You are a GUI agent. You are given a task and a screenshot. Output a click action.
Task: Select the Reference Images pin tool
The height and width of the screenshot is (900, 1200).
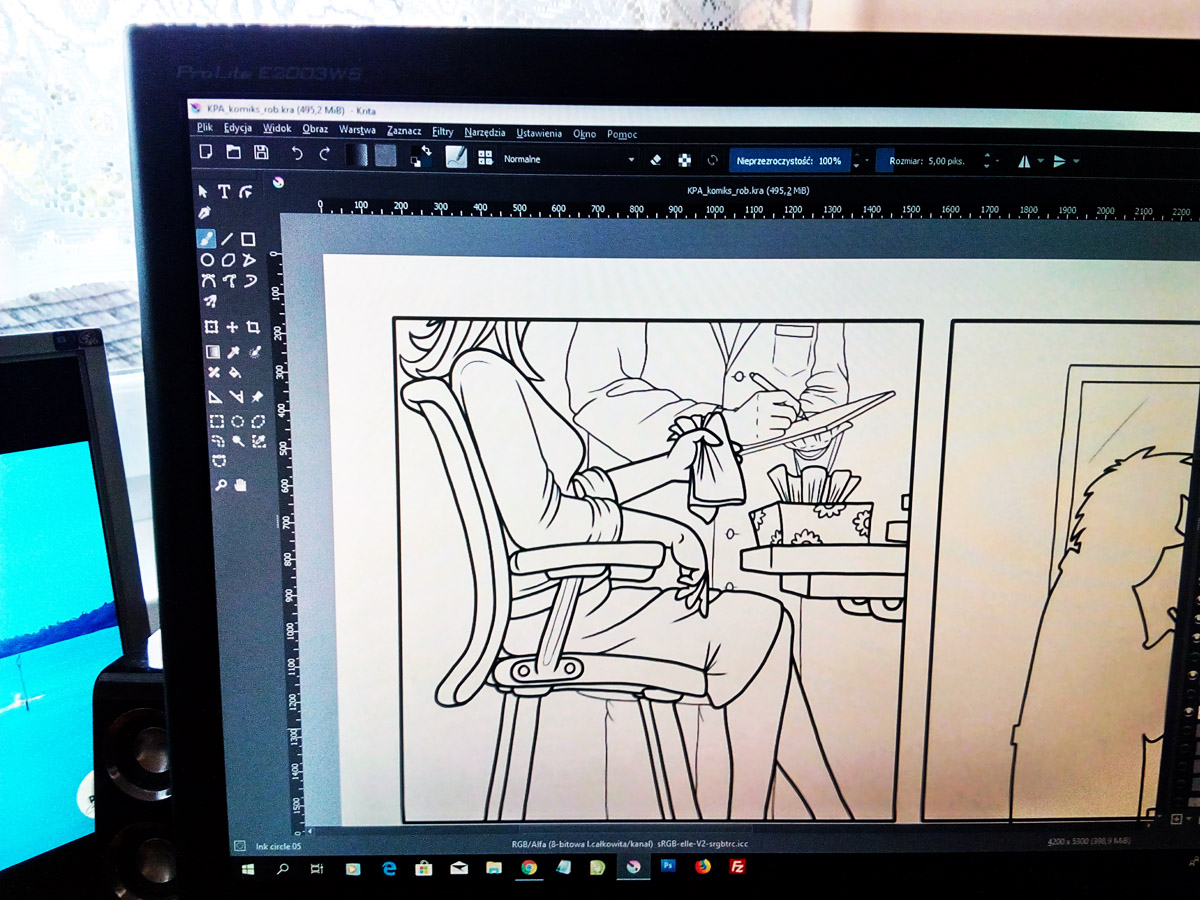[x=257, y=397]
